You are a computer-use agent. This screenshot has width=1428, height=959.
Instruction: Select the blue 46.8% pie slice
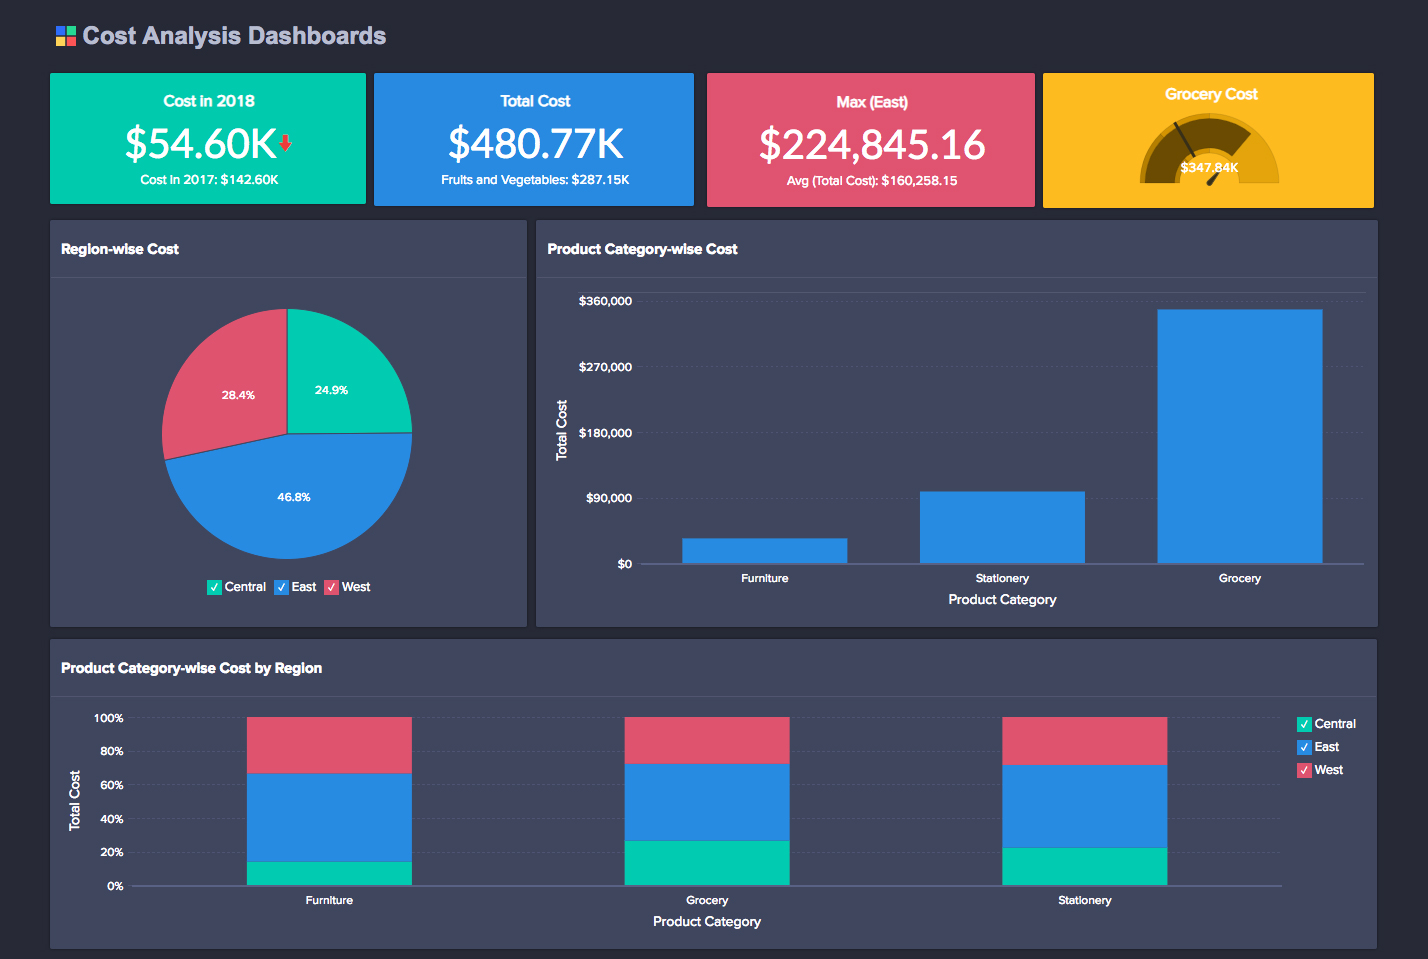294,496
